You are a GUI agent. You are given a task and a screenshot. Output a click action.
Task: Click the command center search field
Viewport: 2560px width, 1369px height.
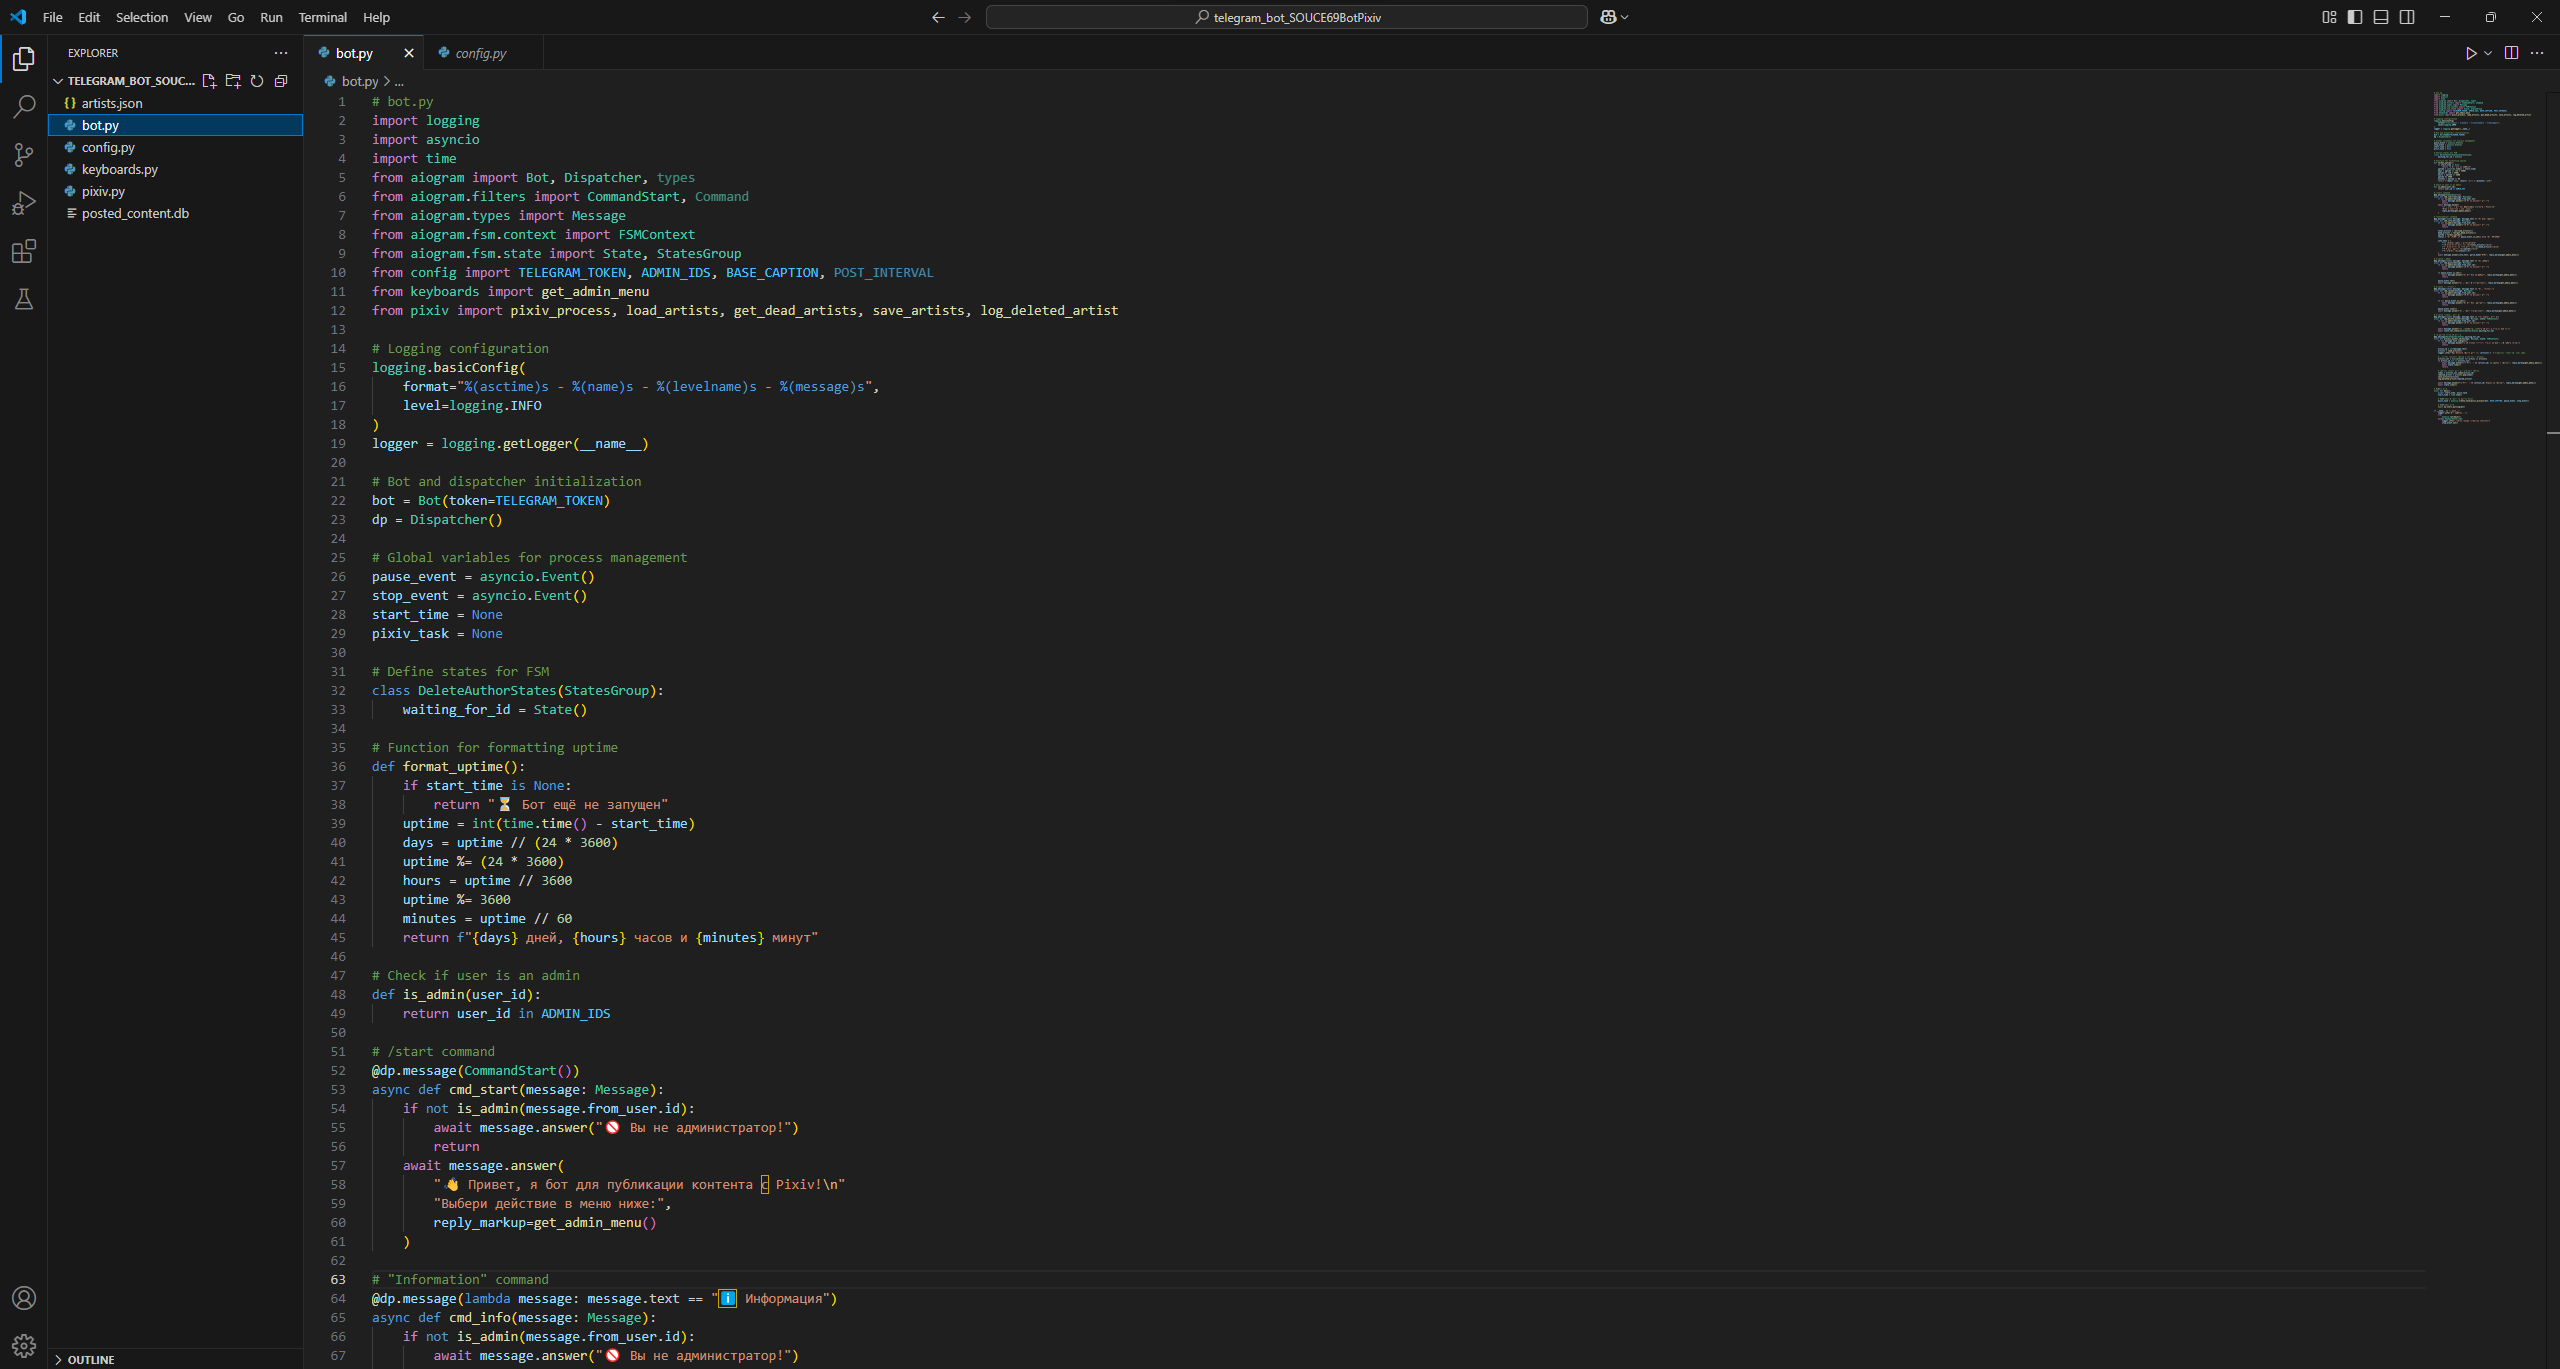[x=1286, y=17]
